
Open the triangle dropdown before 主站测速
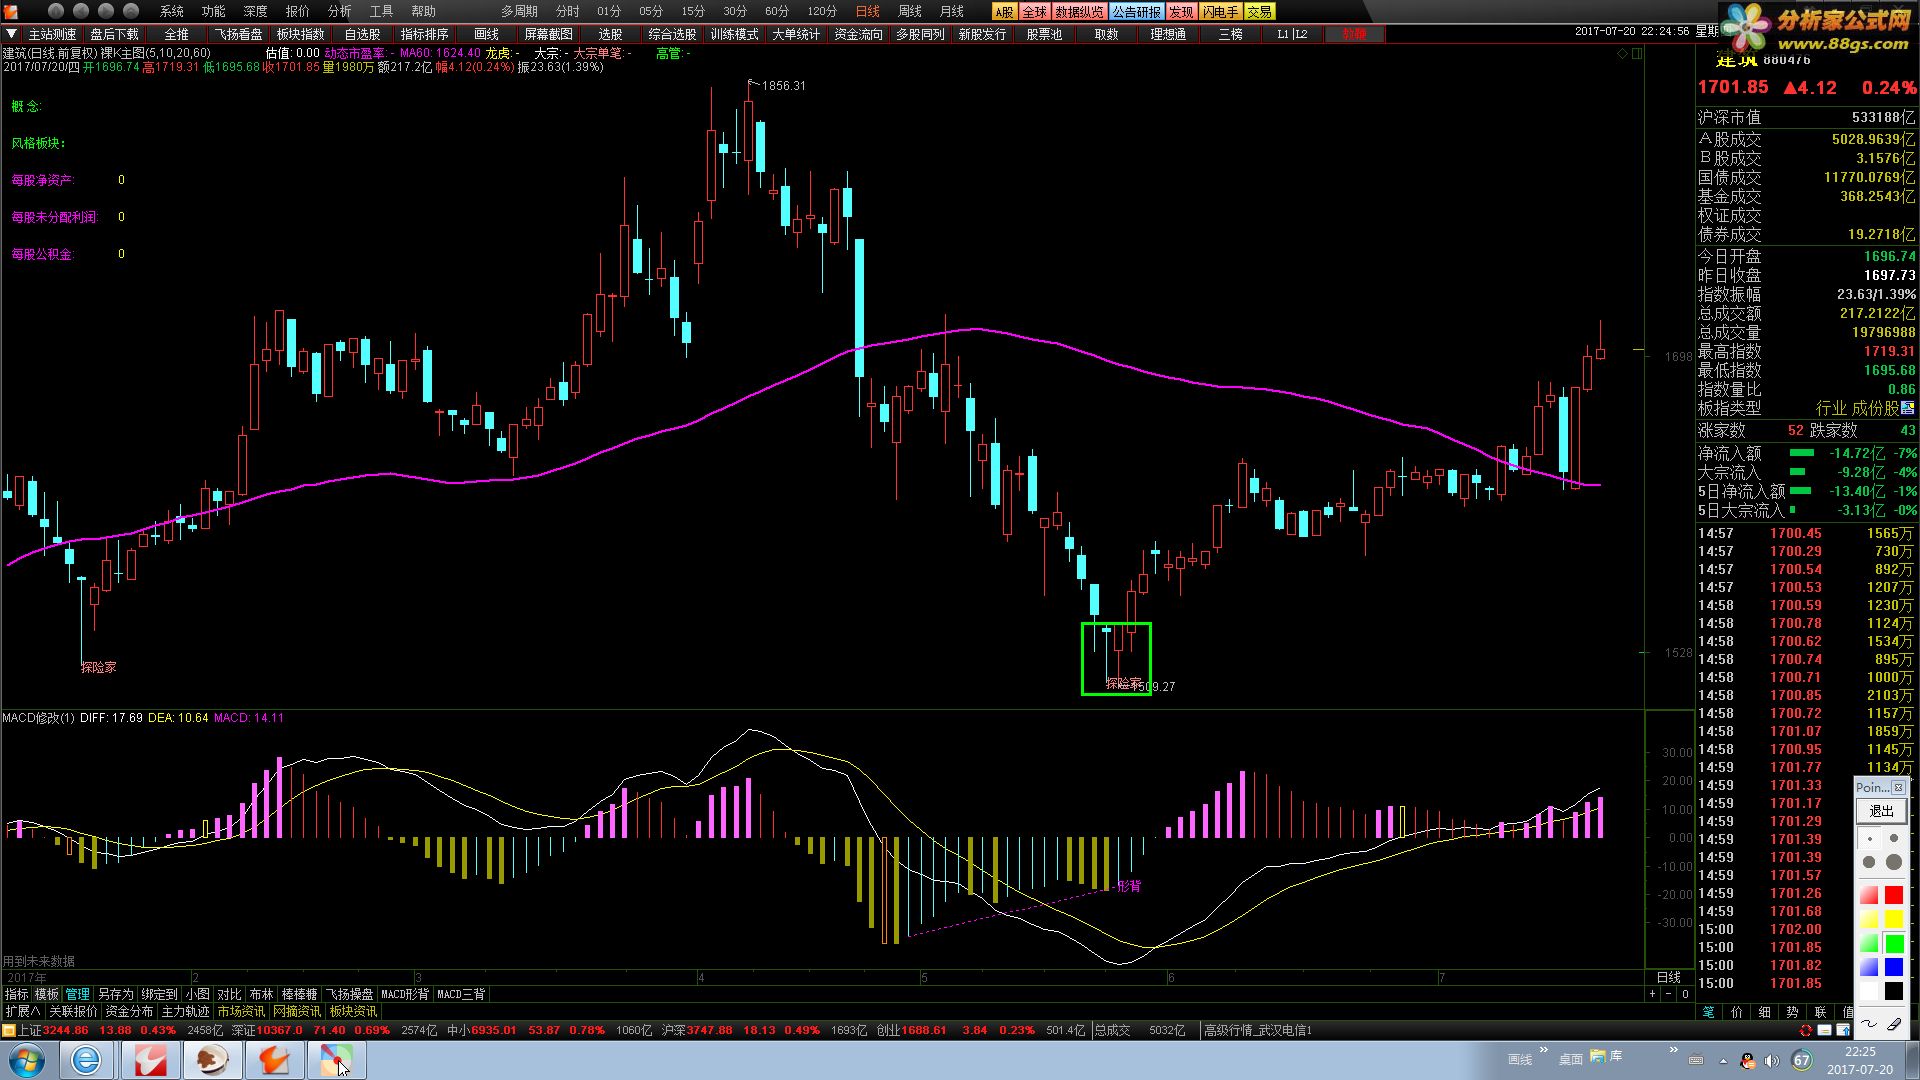(11, 34)
